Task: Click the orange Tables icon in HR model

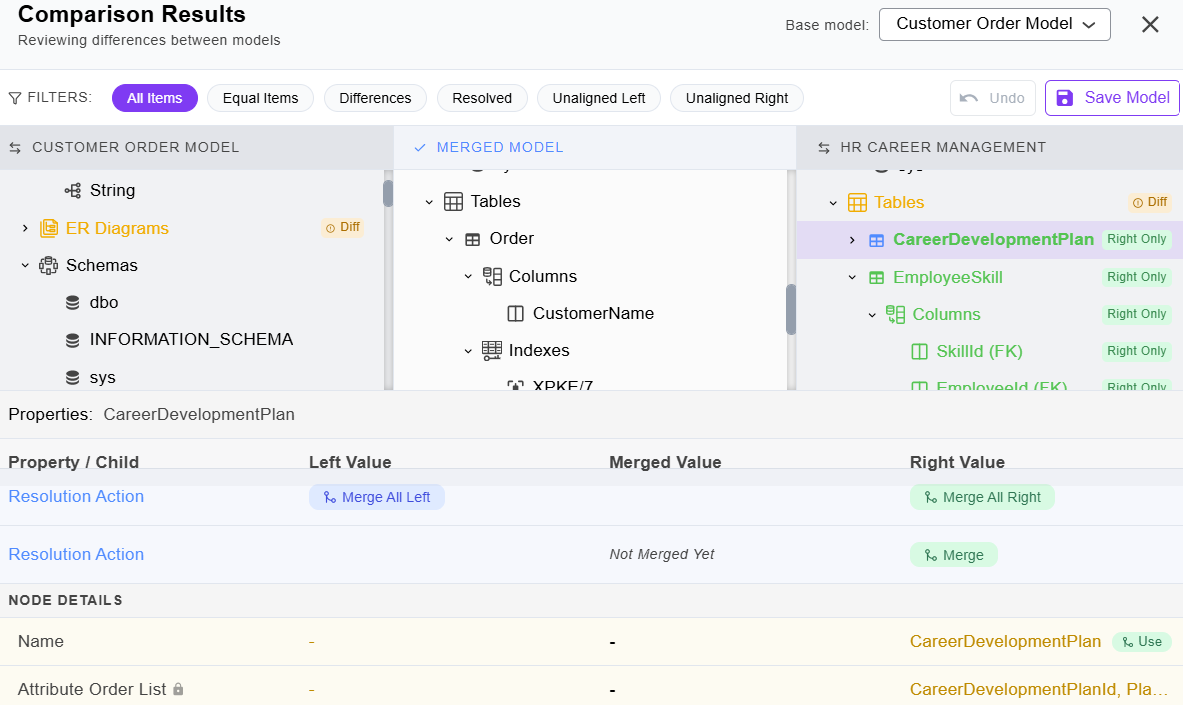Action: tap(857, 202)
